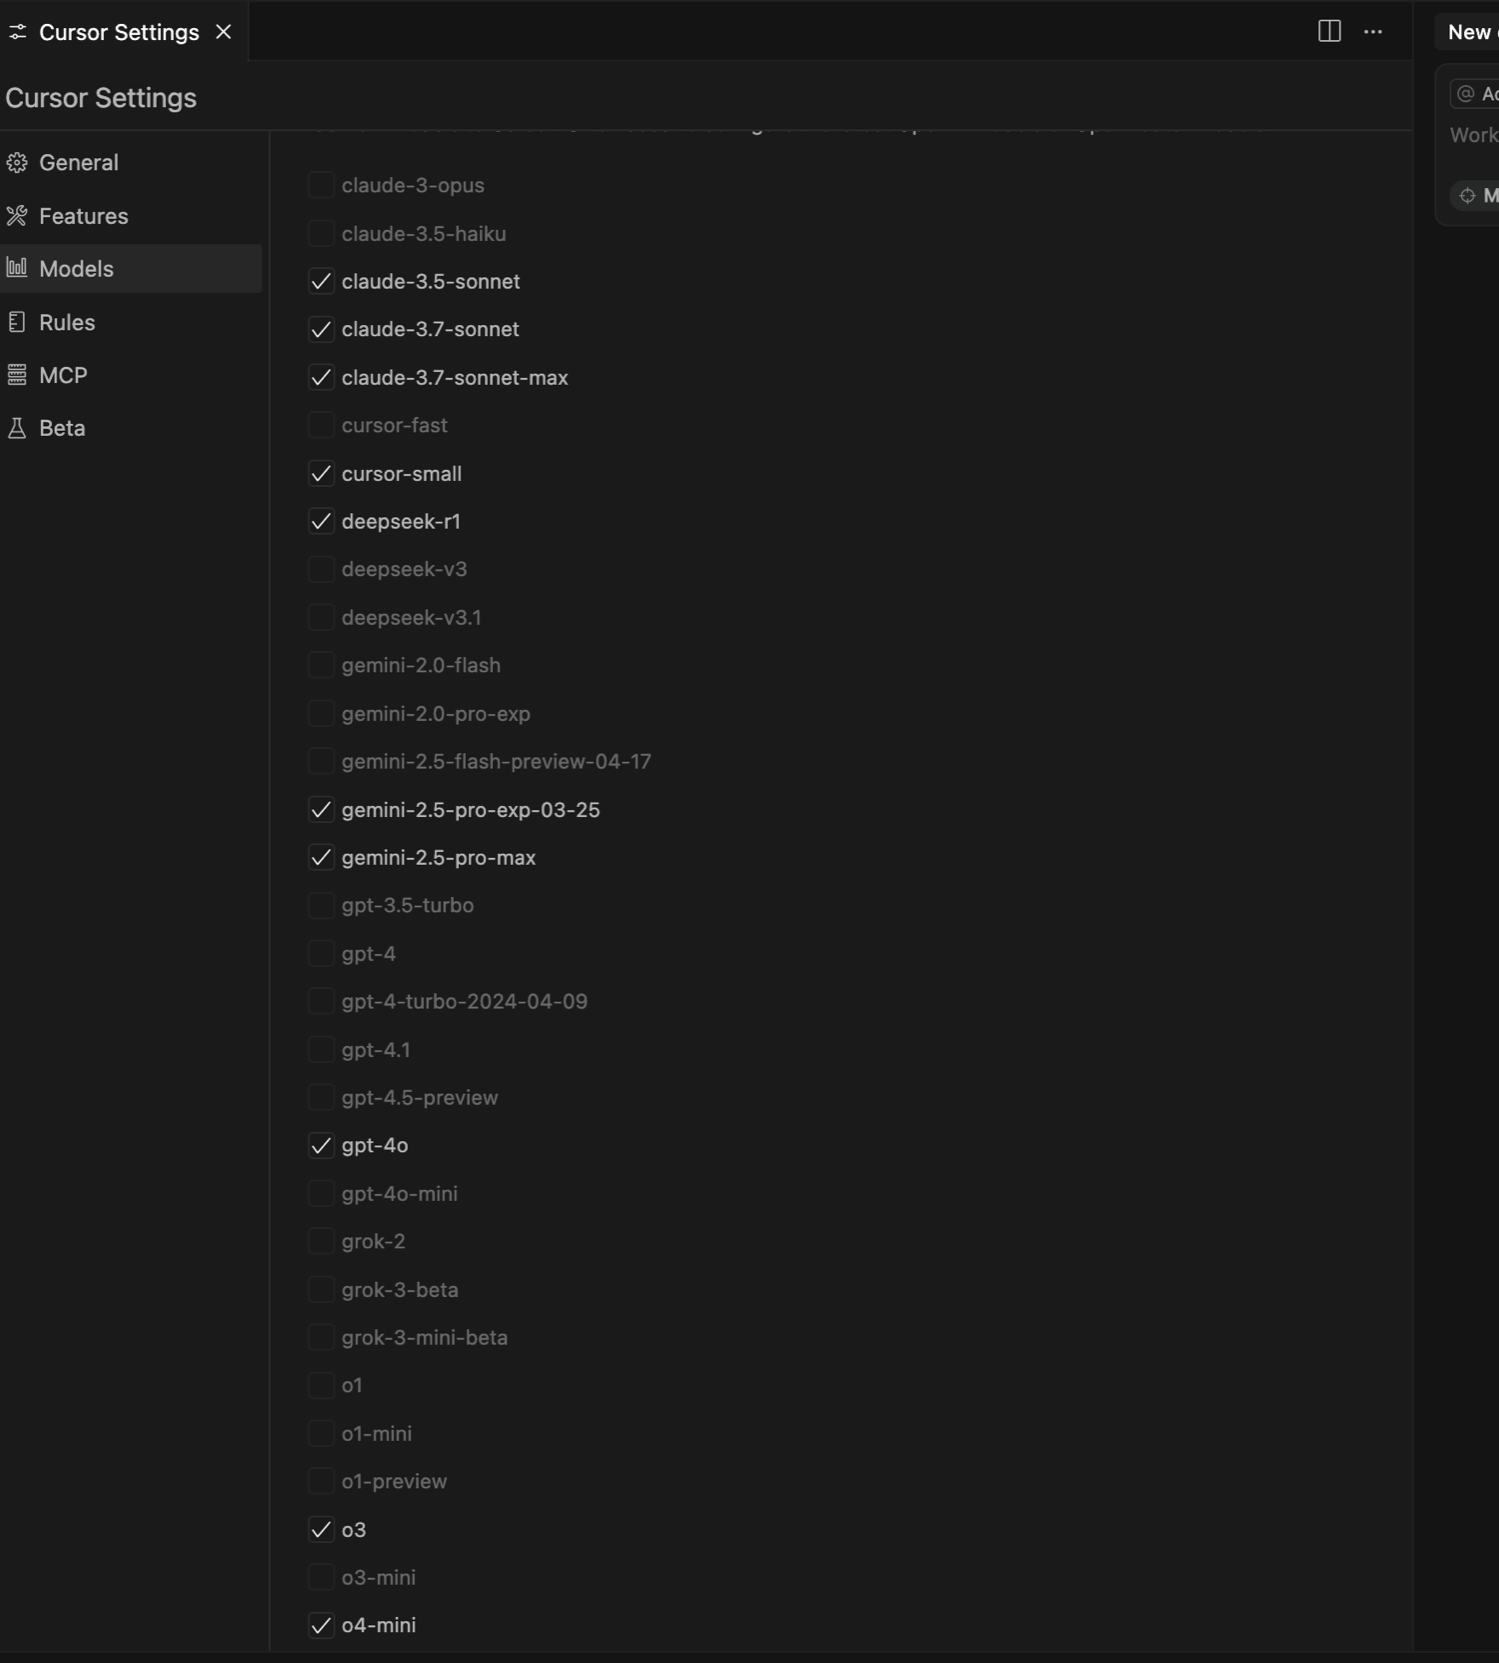Uncheck gemini-2.5-pro-exp-03-25 model
Viewport: 1499px width, 1663px height.
click(321, 809)
